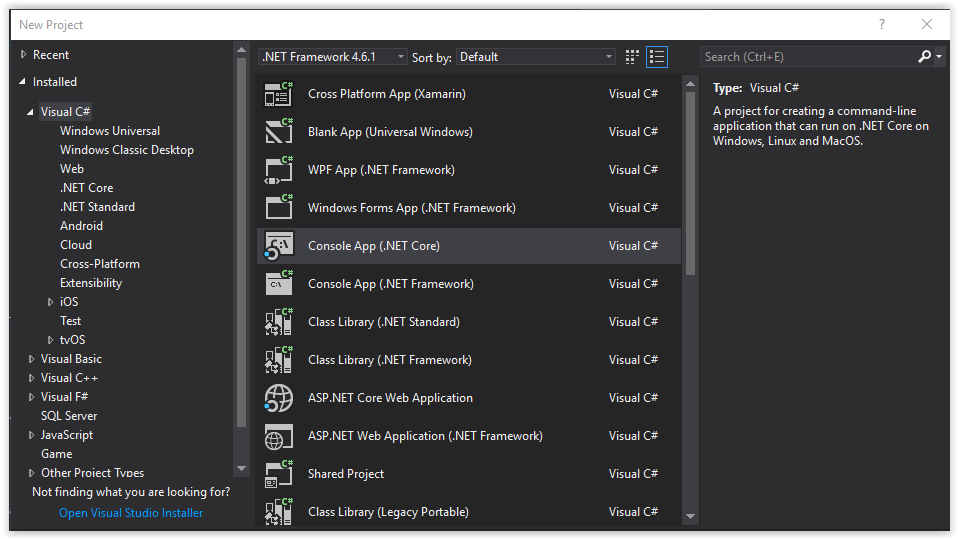This screenshot has width=958, height=539.
Task: Open the Sort by Default dropdown
Action: [x=536, y=57]
